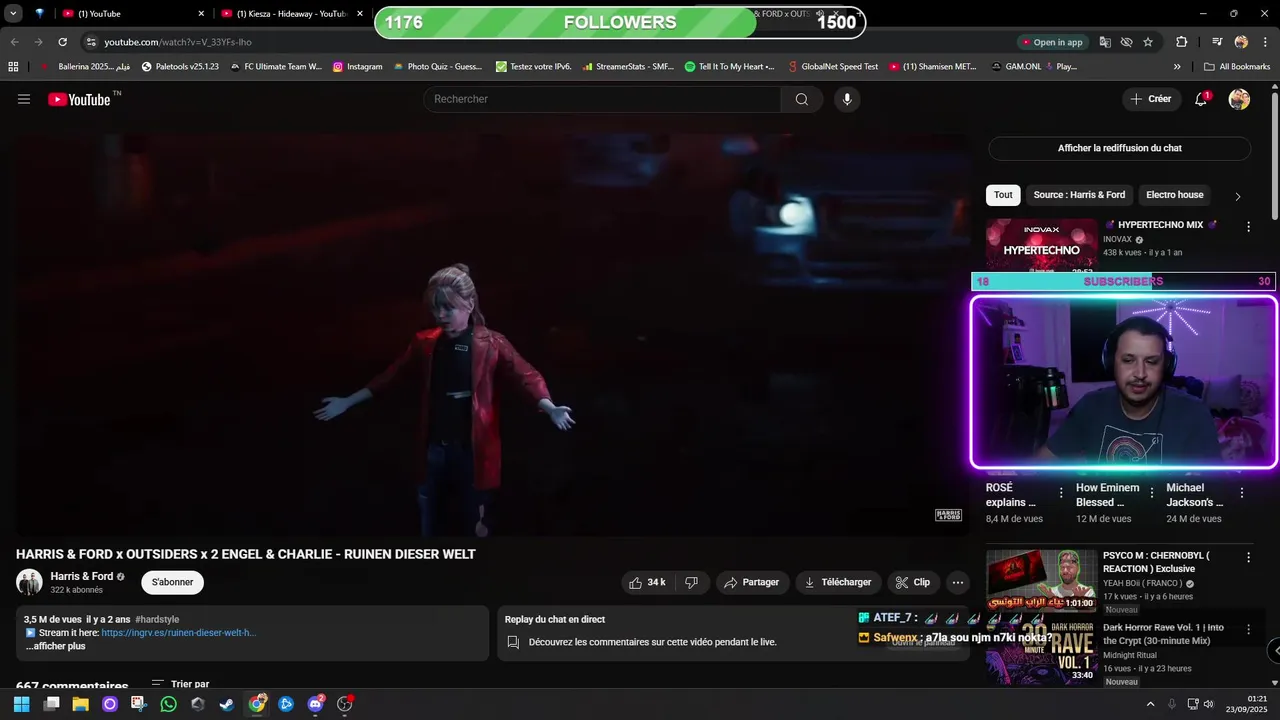The height and width of the screenshot is (720, 1280).
Task: Select the Tout filter chip
Action: click(x=1003, y=195)
